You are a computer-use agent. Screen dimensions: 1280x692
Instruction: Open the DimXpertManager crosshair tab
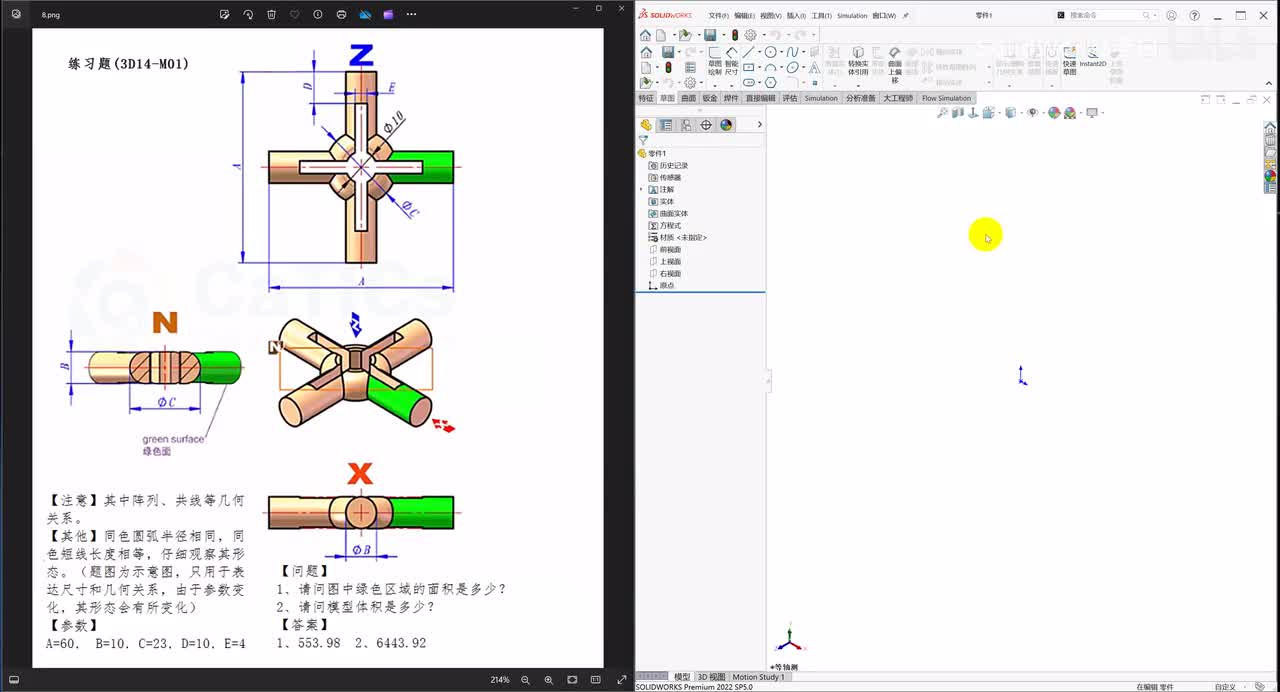tap(706, 125)
